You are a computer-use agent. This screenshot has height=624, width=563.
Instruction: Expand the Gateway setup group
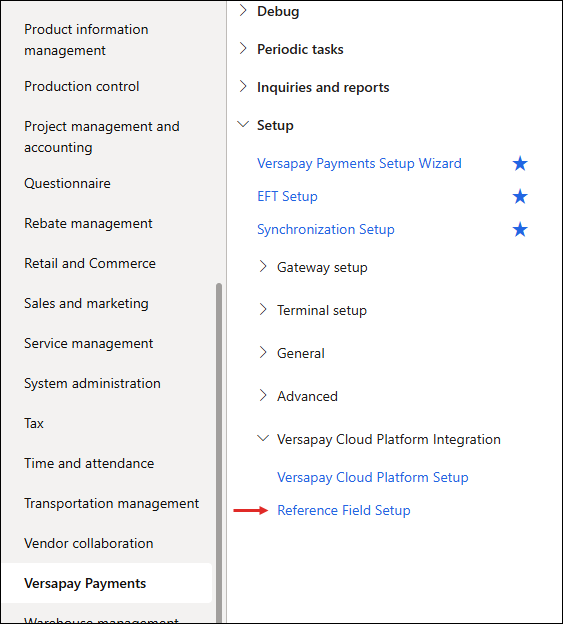263,266
